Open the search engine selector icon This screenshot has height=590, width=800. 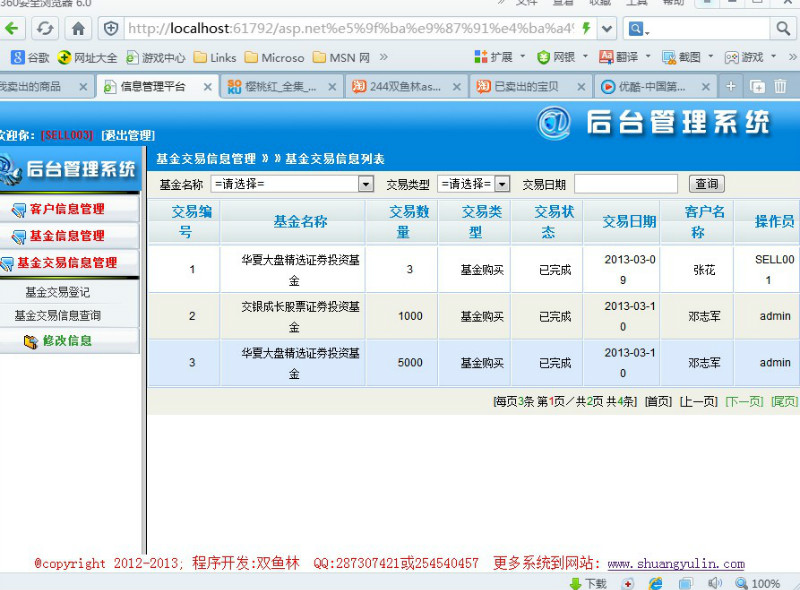[638, 29]
